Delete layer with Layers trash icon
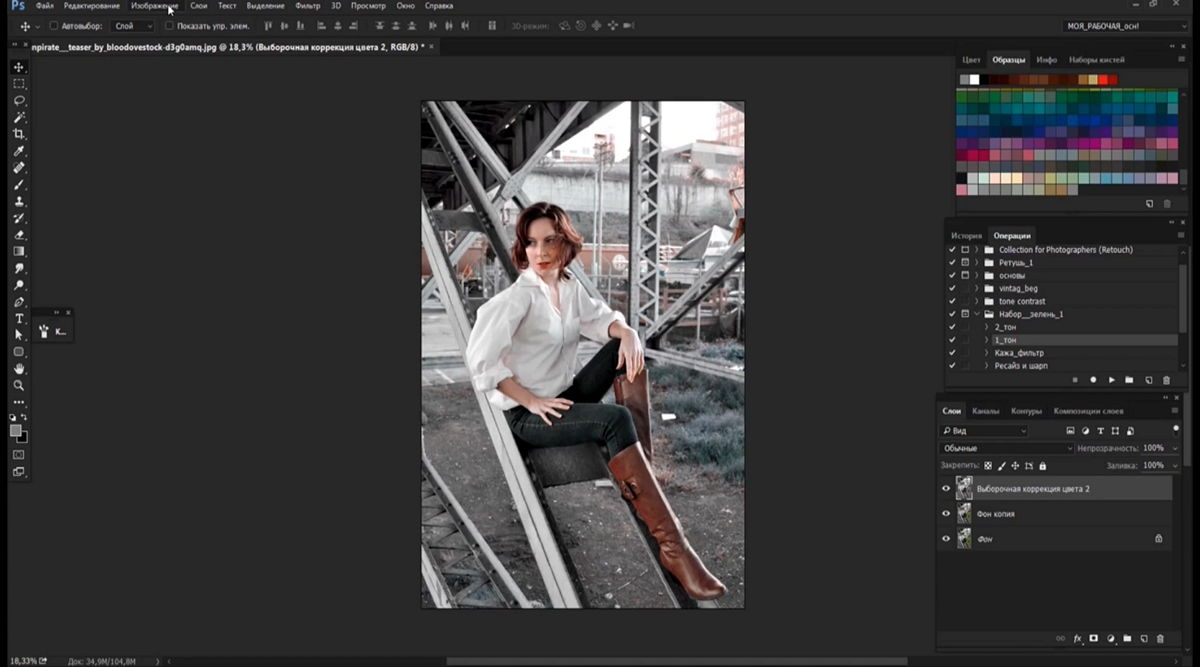This screenshot has width=1200, height=667. click(x=1160, y=638)
